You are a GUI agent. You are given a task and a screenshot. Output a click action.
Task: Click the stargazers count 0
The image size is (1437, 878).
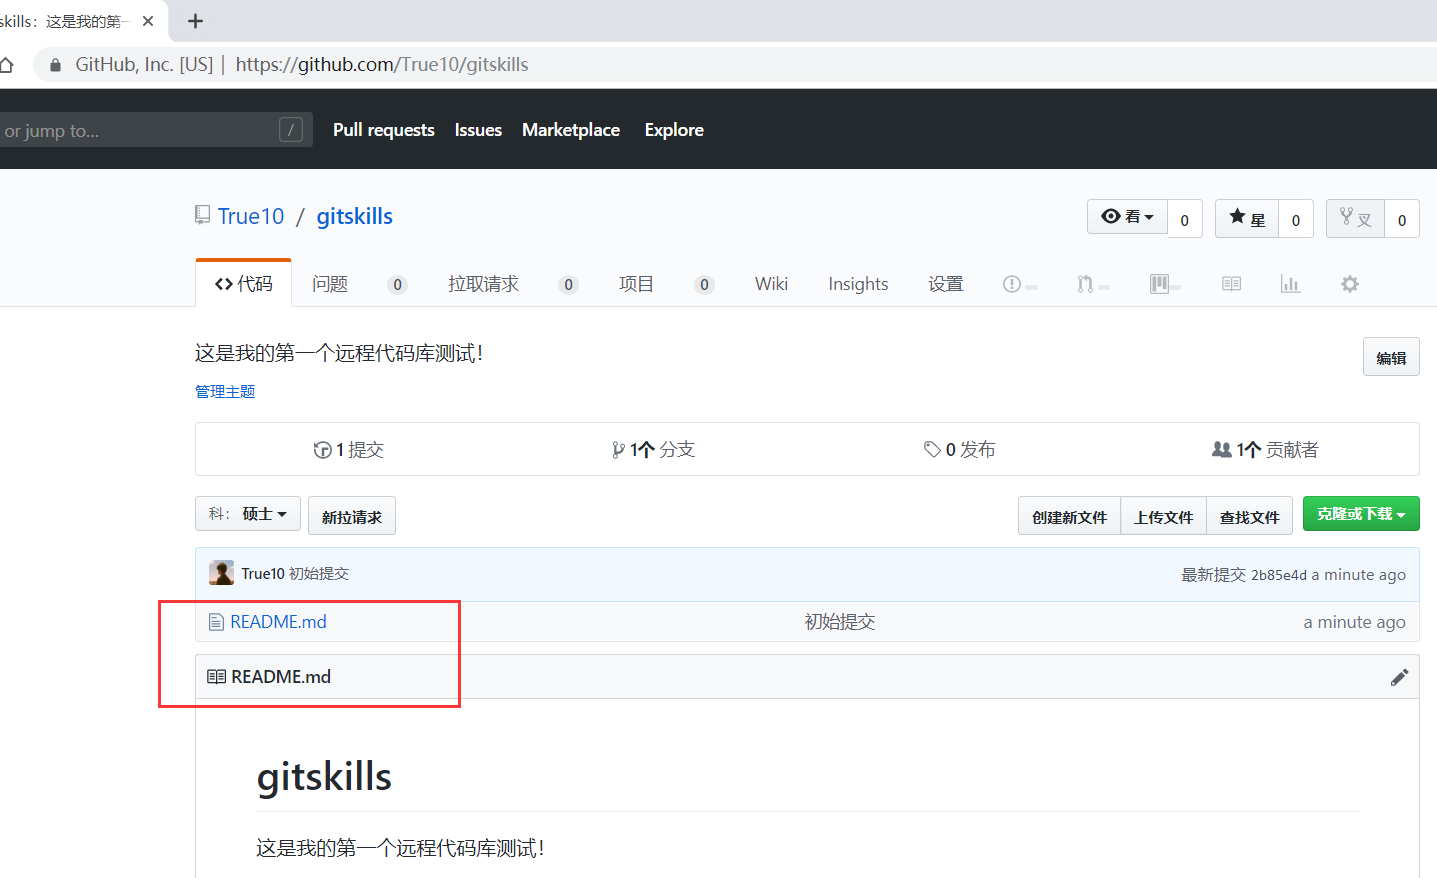click(x=1296, y=219)
